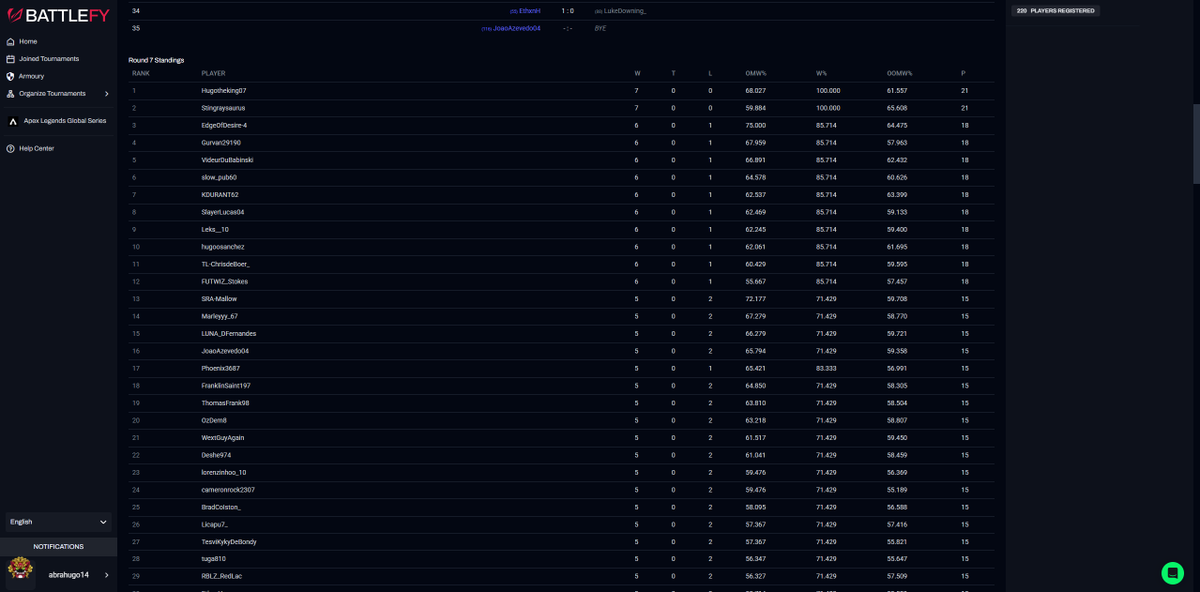Open Home via its house icon
The height and width of the screenshot is (592, 1200).
tap(10, 41)
